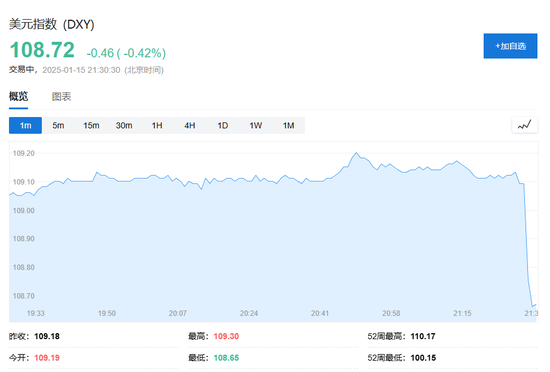
Task: Click the change value -0.46 ( -0.42%)
Action: (126, 53)
